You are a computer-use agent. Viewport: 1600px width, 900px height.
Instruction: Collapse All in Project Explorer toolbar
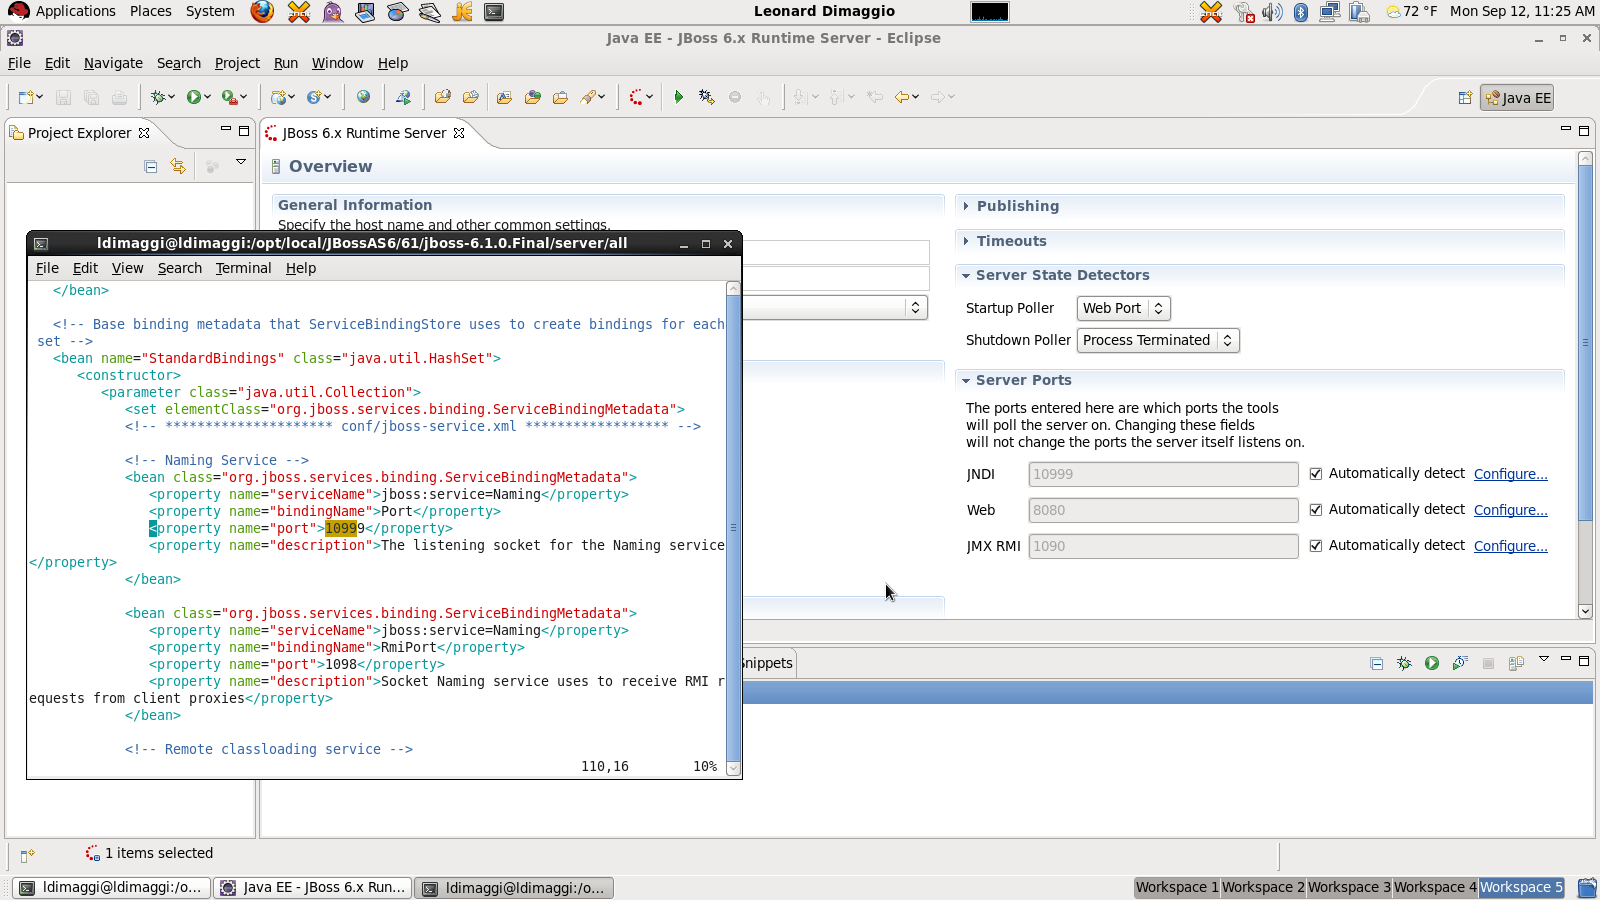tap(151, 167)
